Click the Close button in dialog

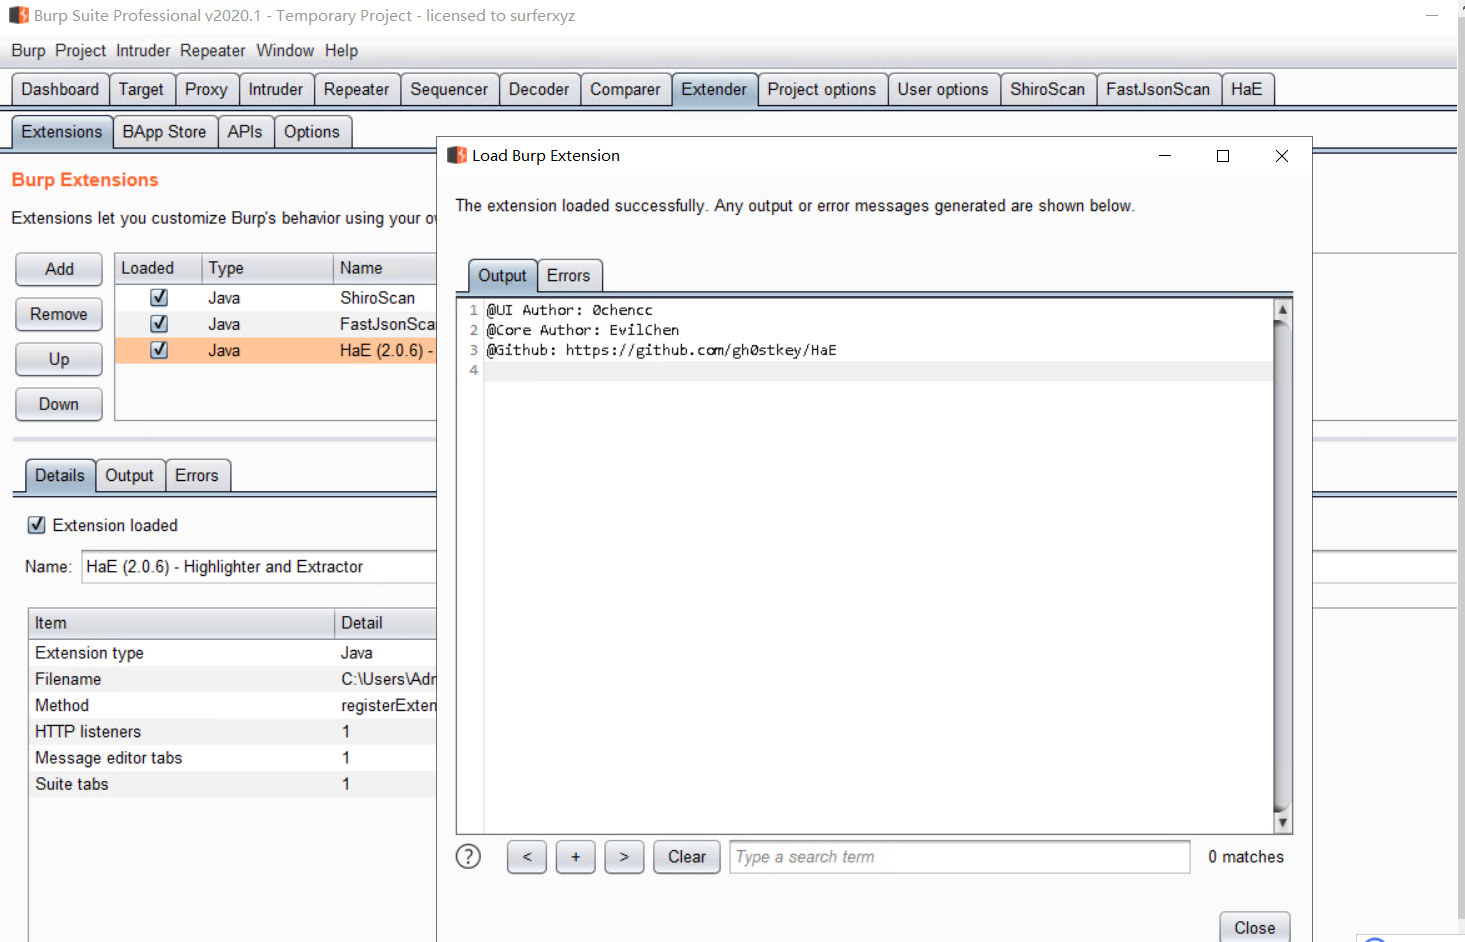[1254, 927]
